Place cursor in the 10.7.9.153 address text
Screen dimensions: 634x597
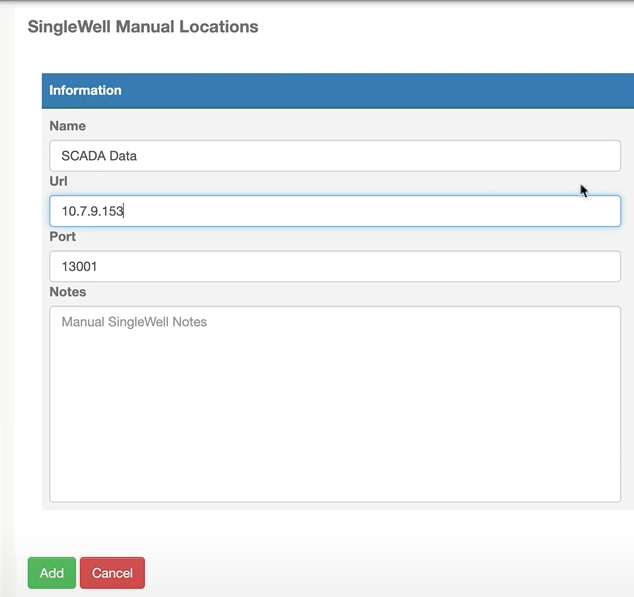coord(92,211)
